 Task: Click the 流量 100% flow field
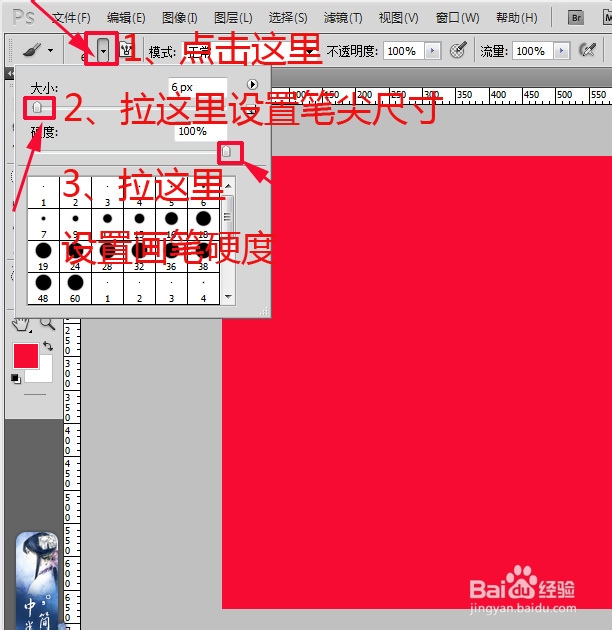coord(533,51)
